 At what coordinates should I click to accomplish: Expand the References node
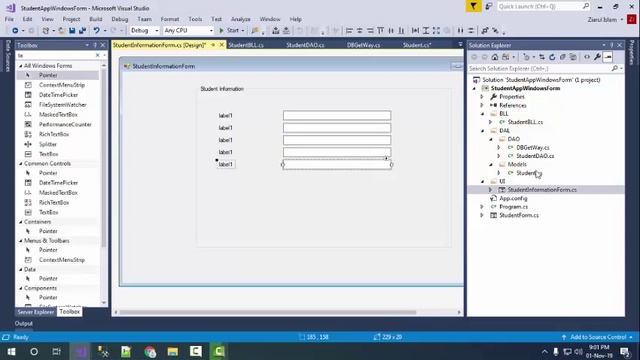482,105
